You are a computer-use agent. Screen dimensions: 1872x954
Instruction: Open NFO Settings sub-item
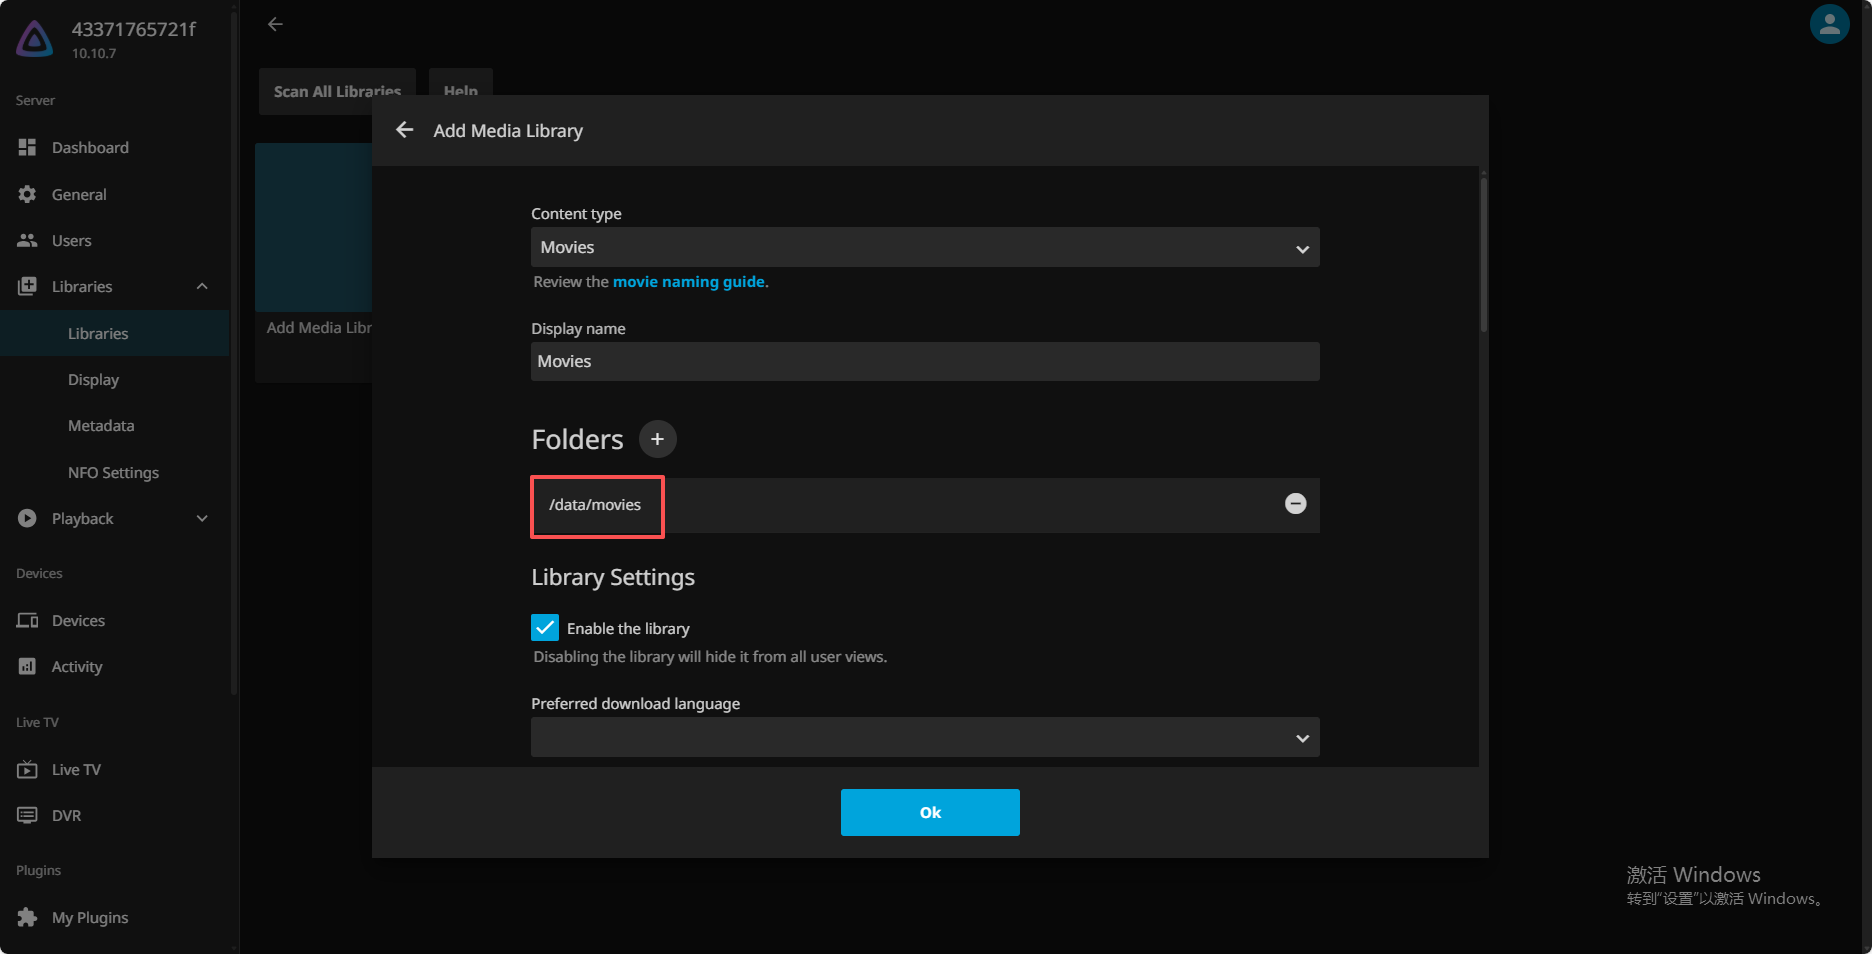pyautogui.click(x=115, y=472)
